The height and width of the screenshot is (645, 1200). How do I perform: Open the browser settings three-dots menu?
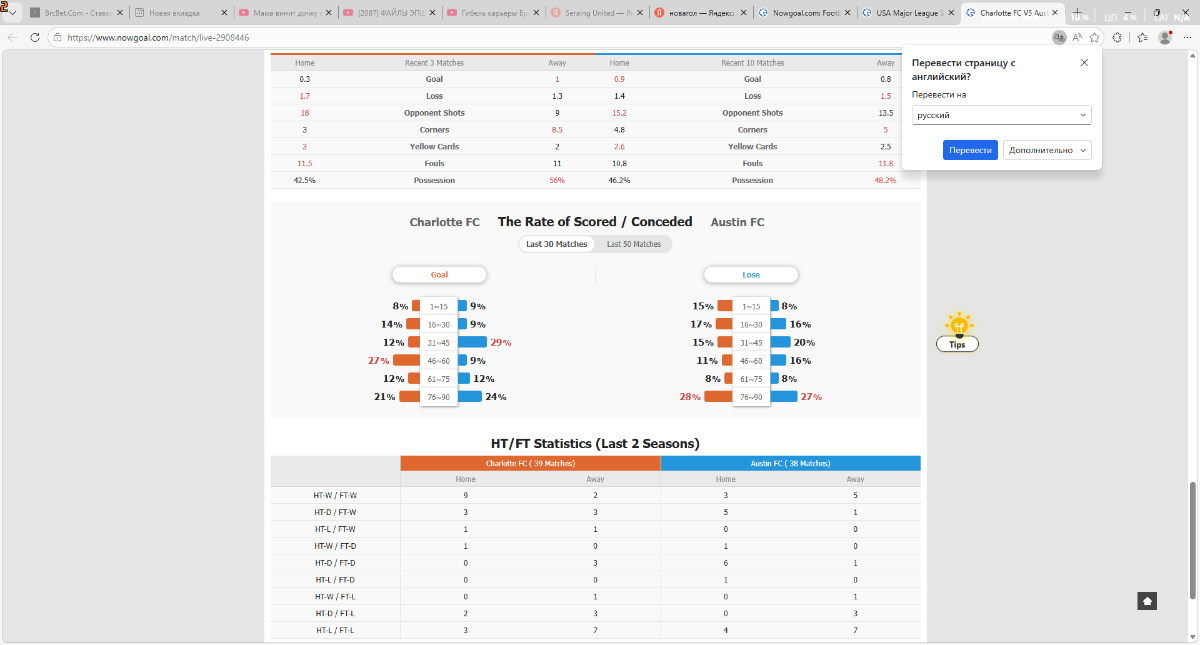click(1185, 37)
